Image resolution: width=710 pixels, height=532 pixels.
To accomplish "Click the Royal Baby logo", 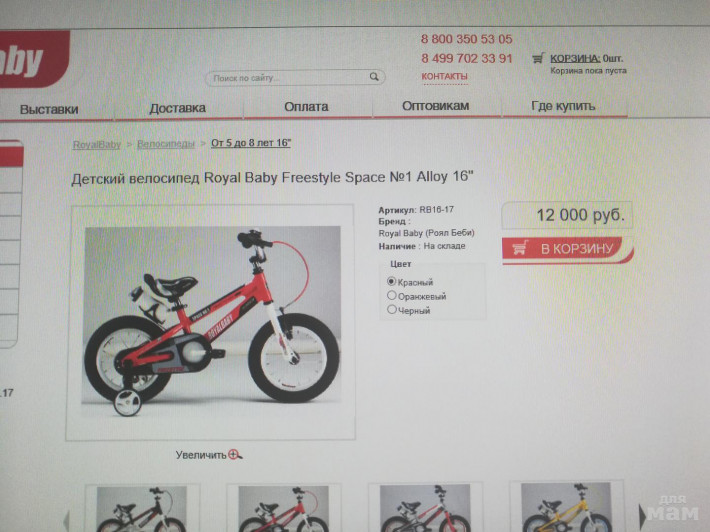I will 33,59.
